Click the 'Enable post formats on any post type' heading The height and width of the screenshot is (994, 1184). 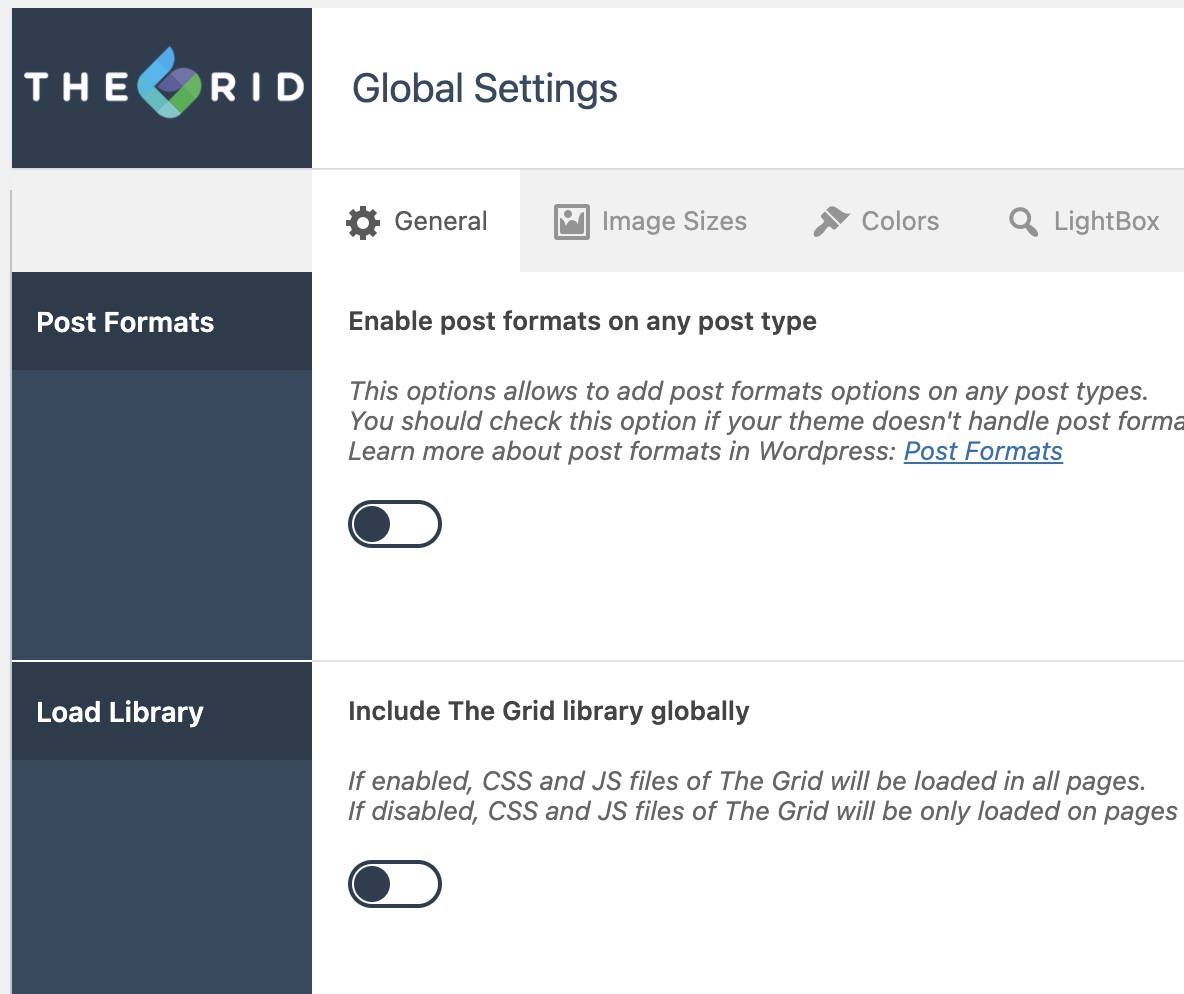pyautogui.click(x=582, y=321)
